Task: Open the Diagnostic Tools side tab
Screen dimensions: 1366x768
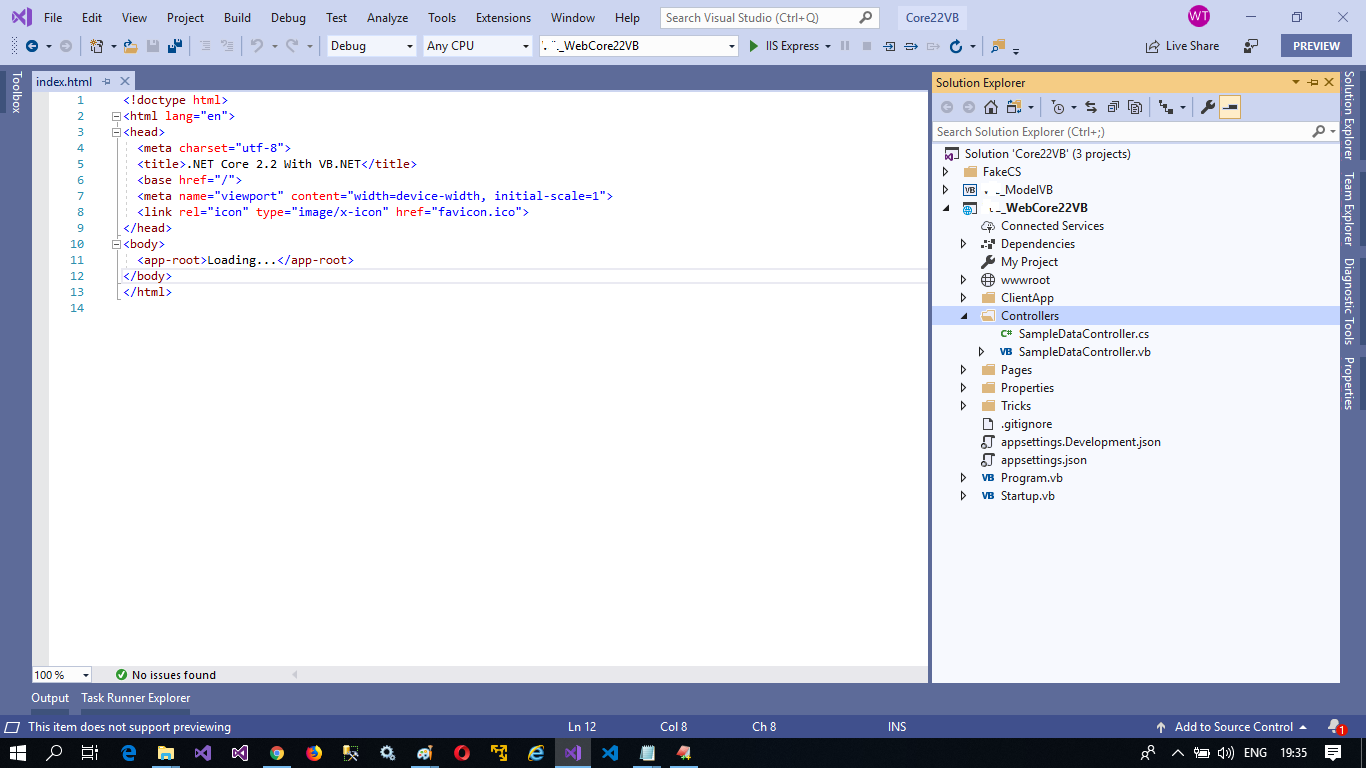Action: (x=1348, y=301)
